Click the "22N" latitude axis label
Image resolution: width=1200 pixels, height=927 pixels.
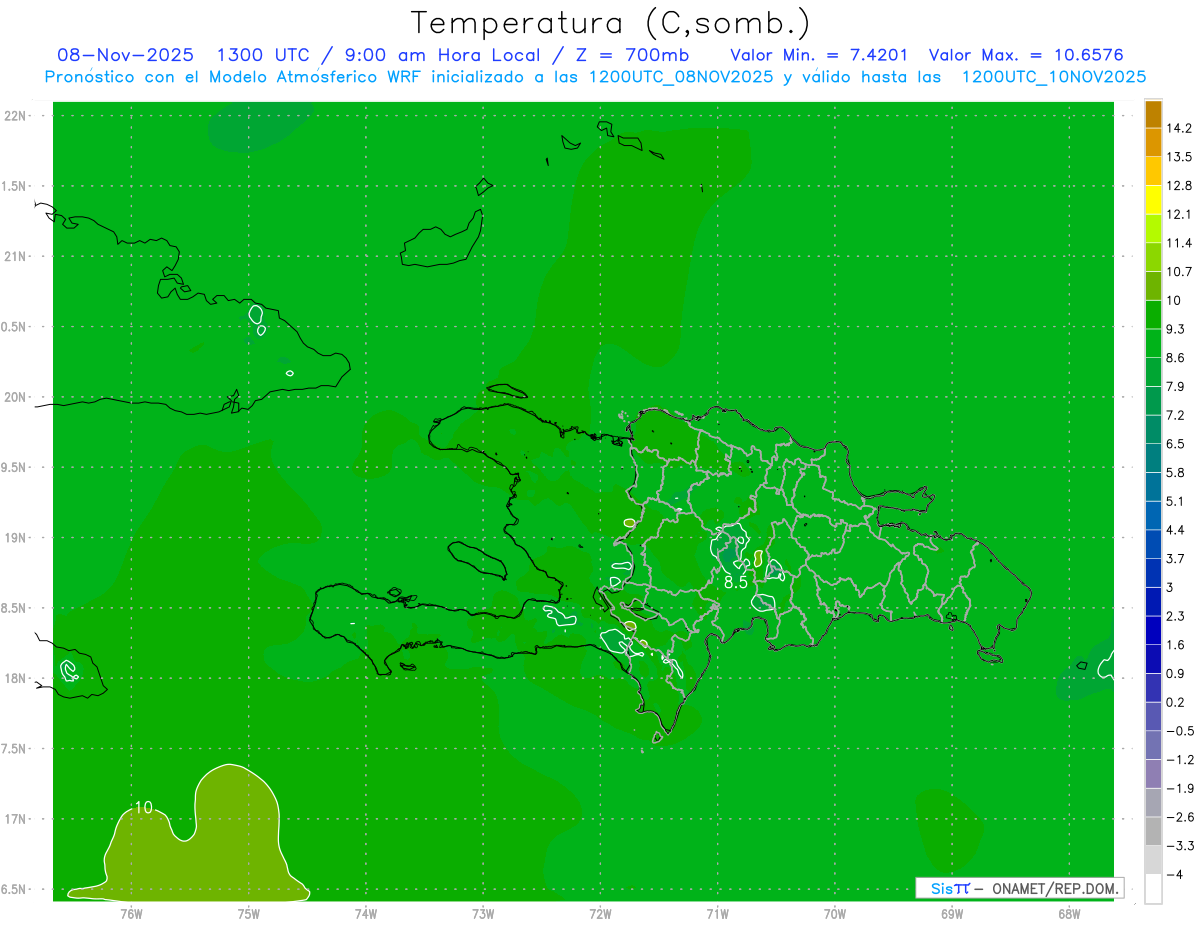[x=16, y=115]
